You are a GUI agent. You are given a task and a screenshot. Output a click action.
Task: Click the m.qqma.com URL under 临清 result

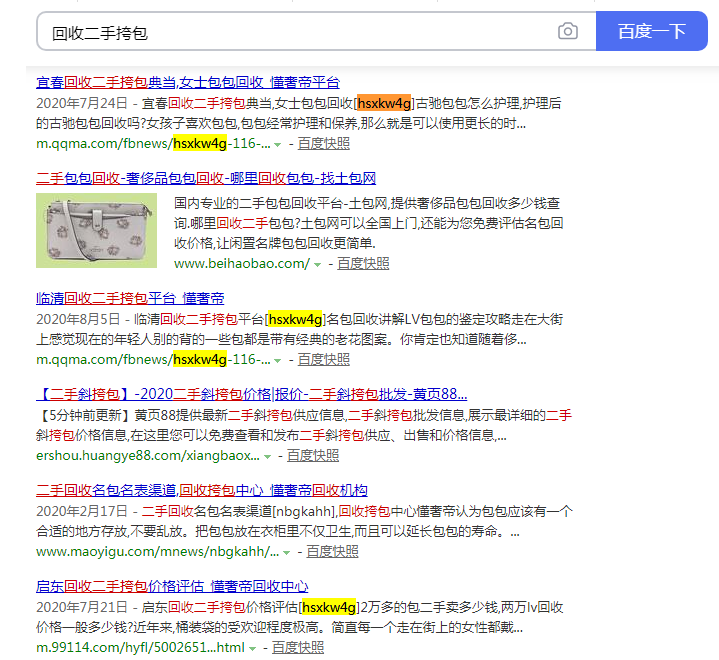coord(153,360)
